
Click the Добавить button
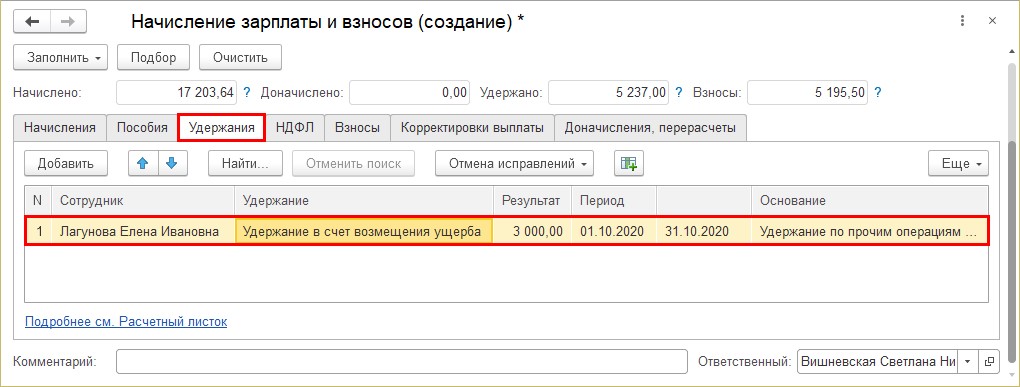pyautogui.click(x=66, y=163)
